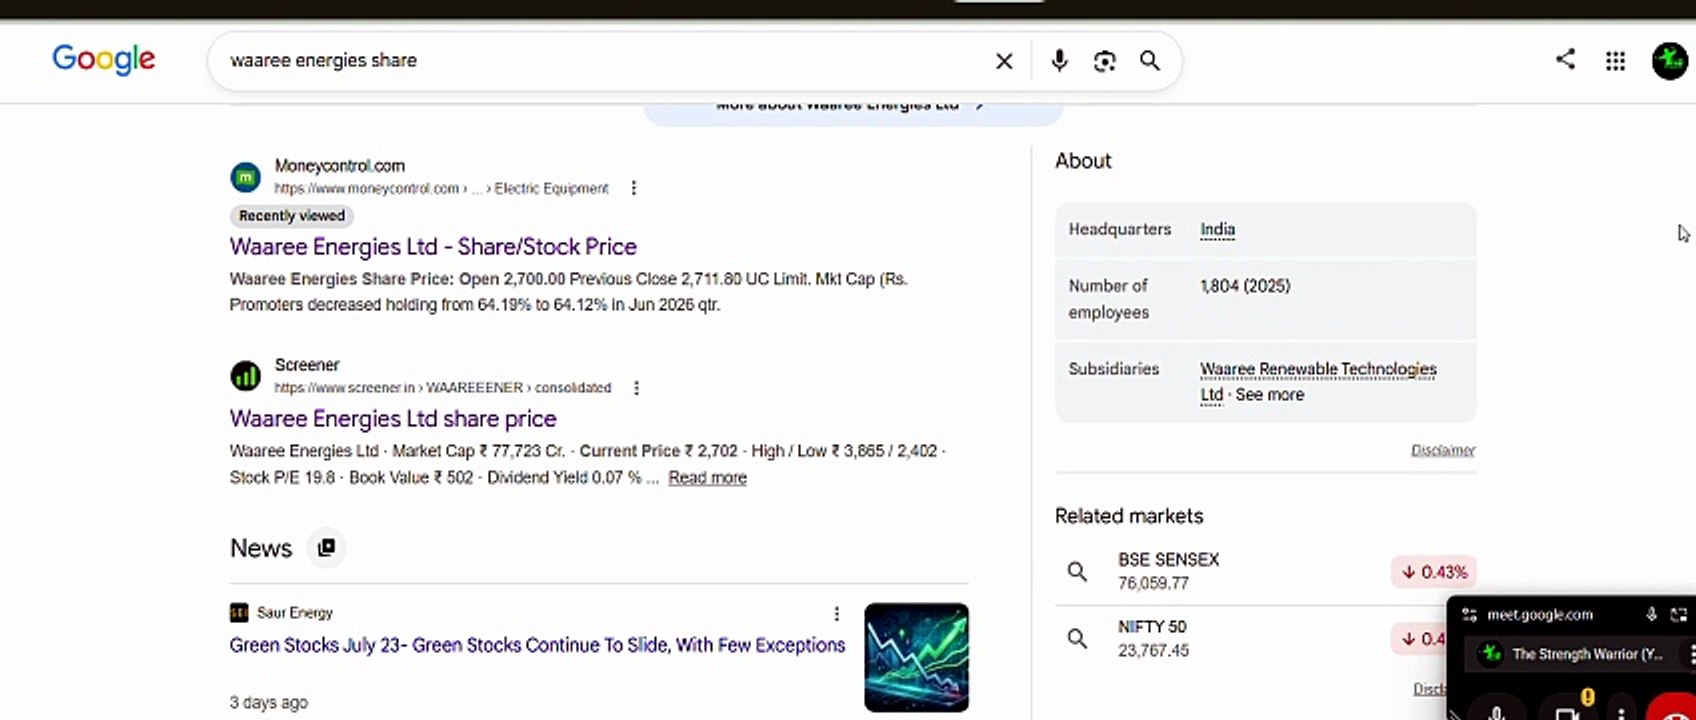The image size is (1696, 720).
Task: Click the Screener site name
Action: point(307,365)
